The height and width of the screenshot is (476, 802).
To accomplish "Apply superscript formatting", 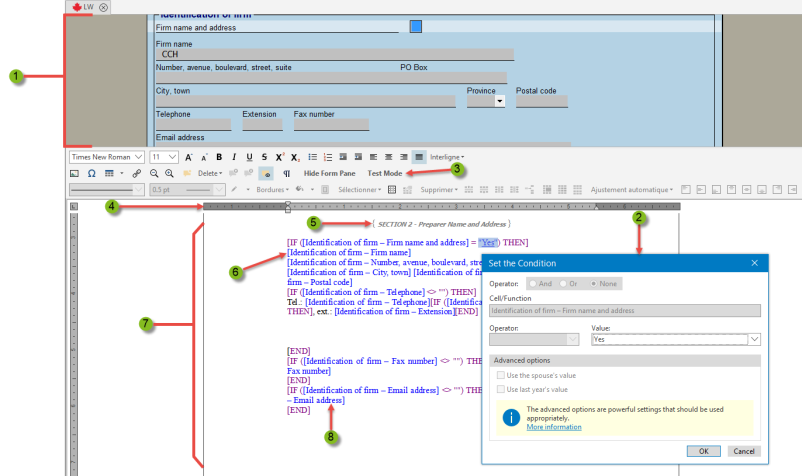I will pyautogui.click(x=280, y=157).
